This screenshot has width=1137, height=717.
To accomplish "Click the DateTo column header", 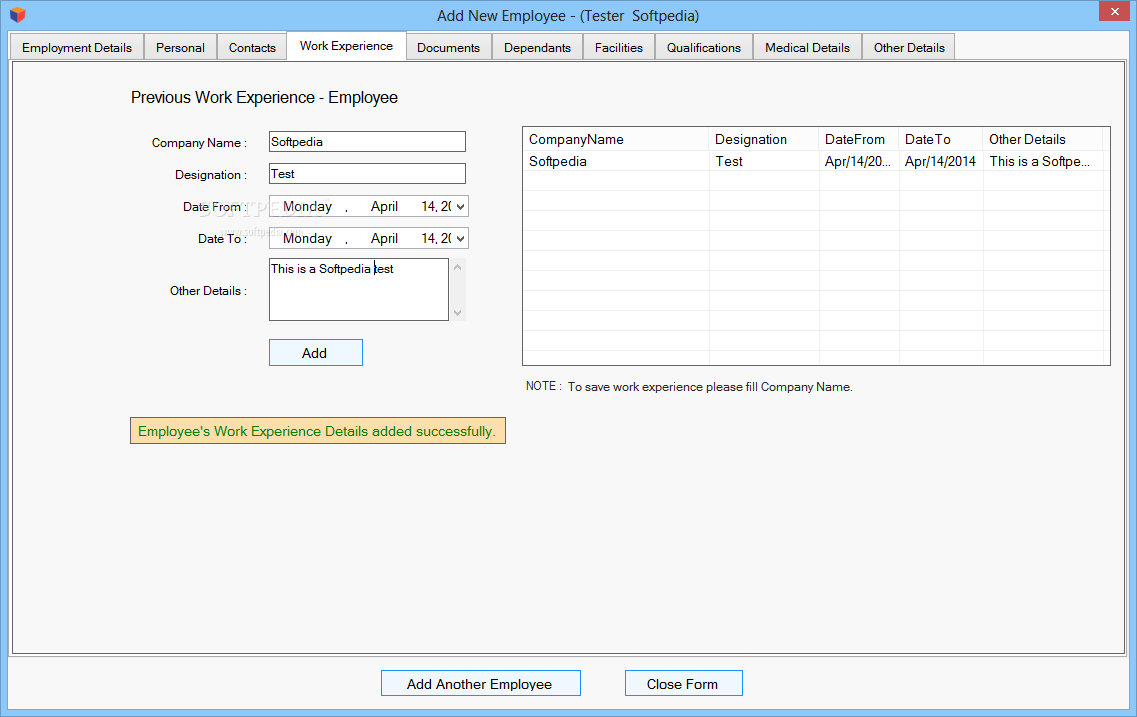I will 940,139.
